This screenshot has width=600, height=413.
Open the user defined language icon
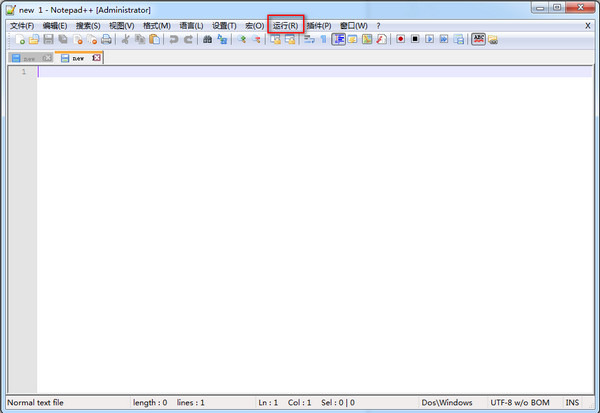click(352, 39)
